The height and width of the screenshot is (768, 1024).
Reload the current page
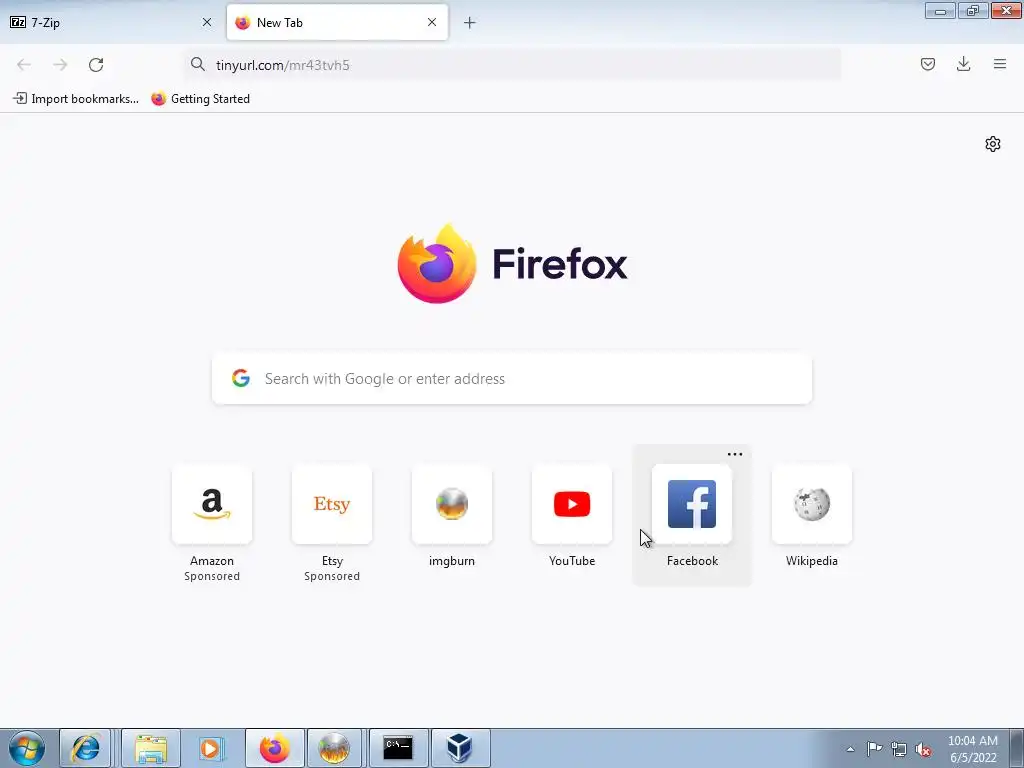pyautogui.click(x=96, y=65)
